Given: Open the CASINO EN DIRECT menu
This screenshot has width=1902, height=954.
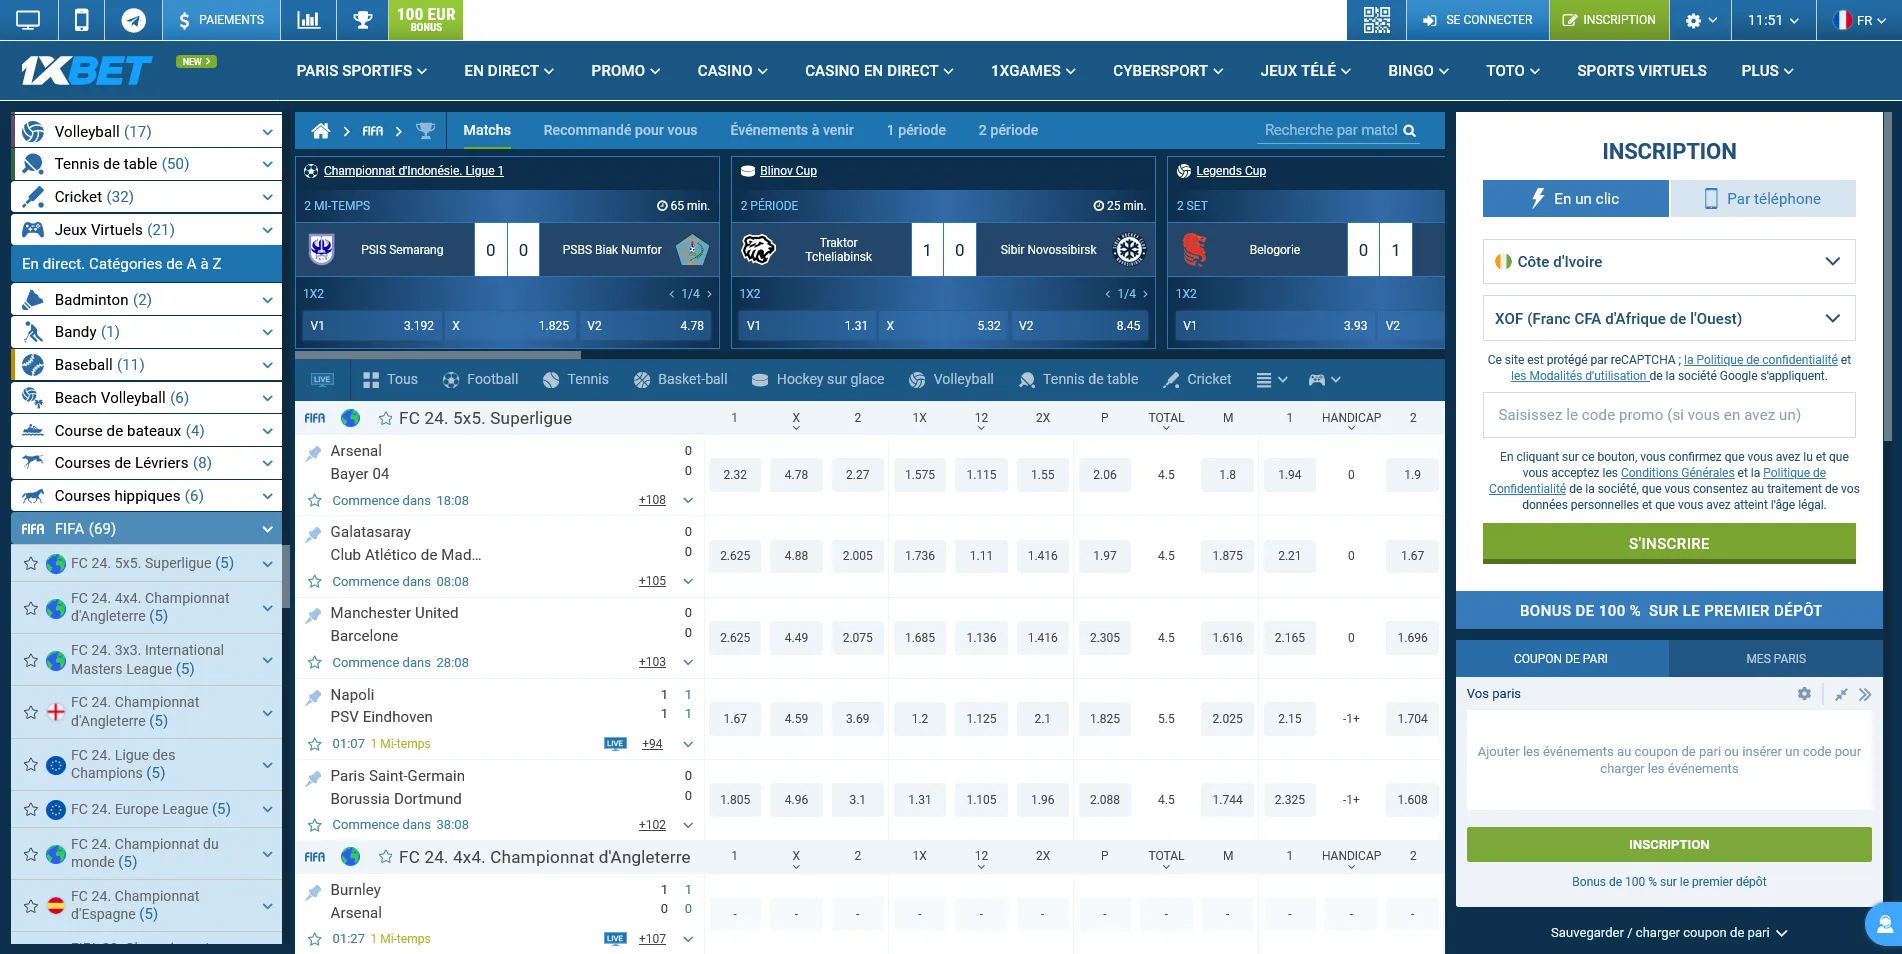Looking at the screenshot, I should point(878,71).
